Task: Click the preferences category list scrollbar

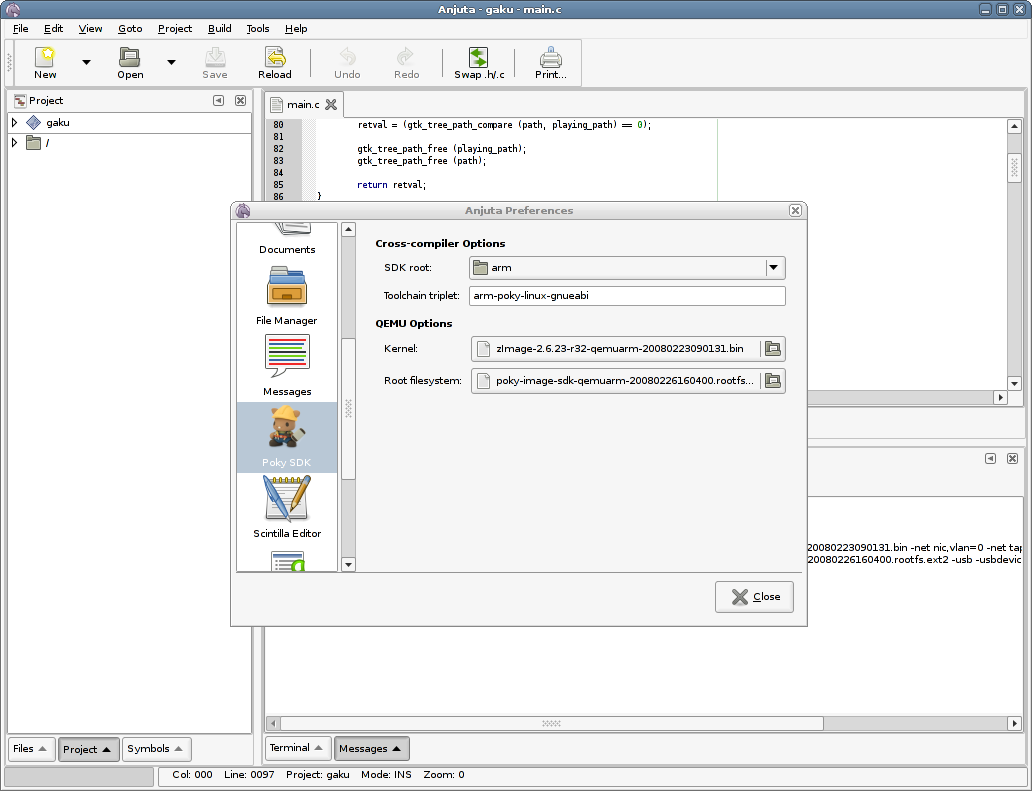Action: 348,408
